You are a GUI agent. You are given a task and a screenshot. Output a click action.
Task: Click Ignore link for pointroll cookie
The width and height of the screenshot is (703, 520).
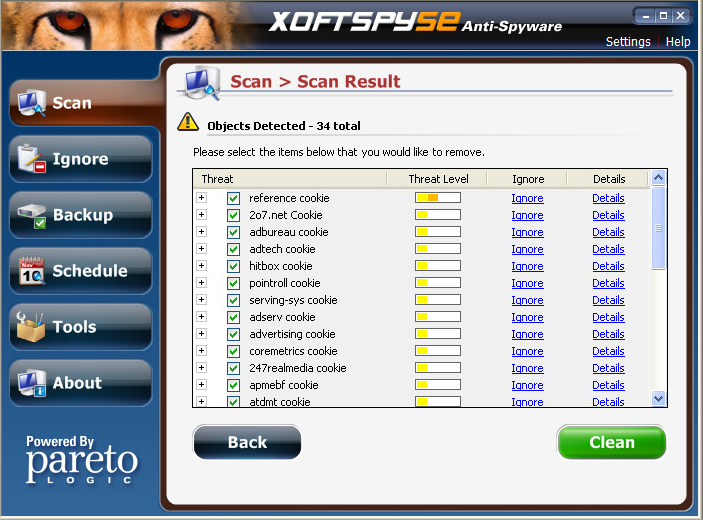click(527, 283)
